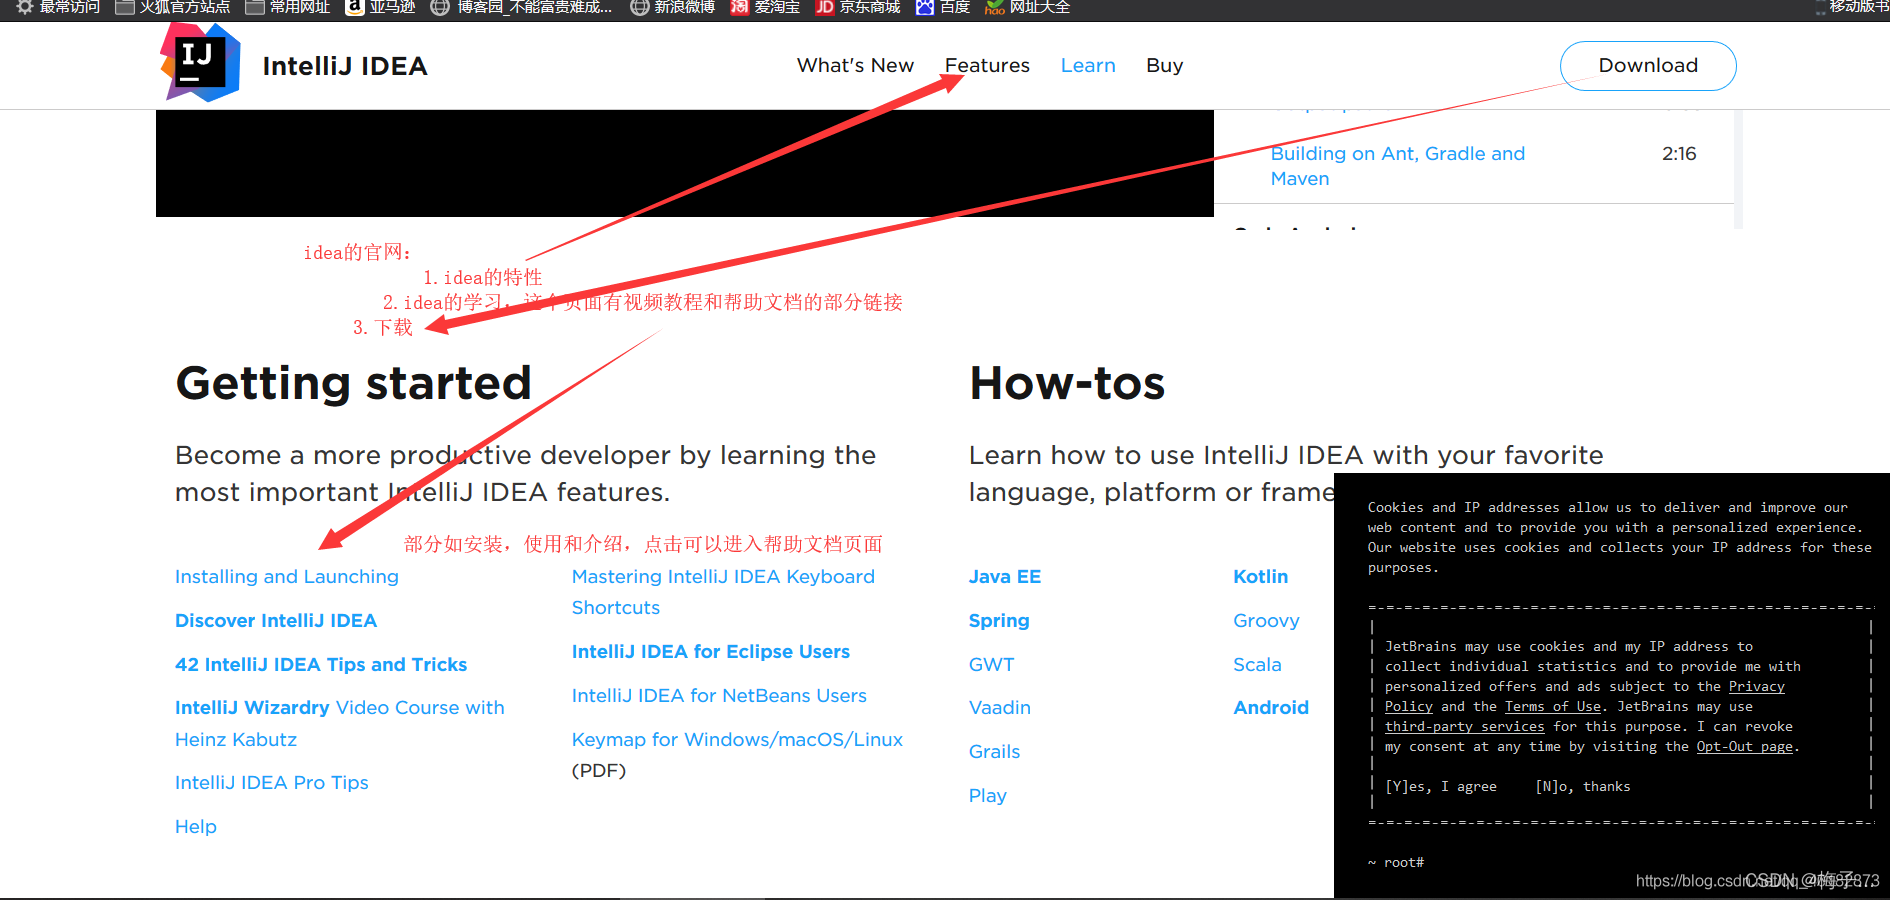Decline cookies with [N]o, thanks

(1583, 787)
